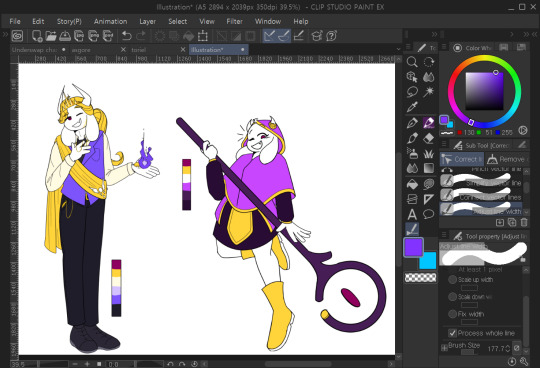Select the Eyedropper tool

point(412,107)
